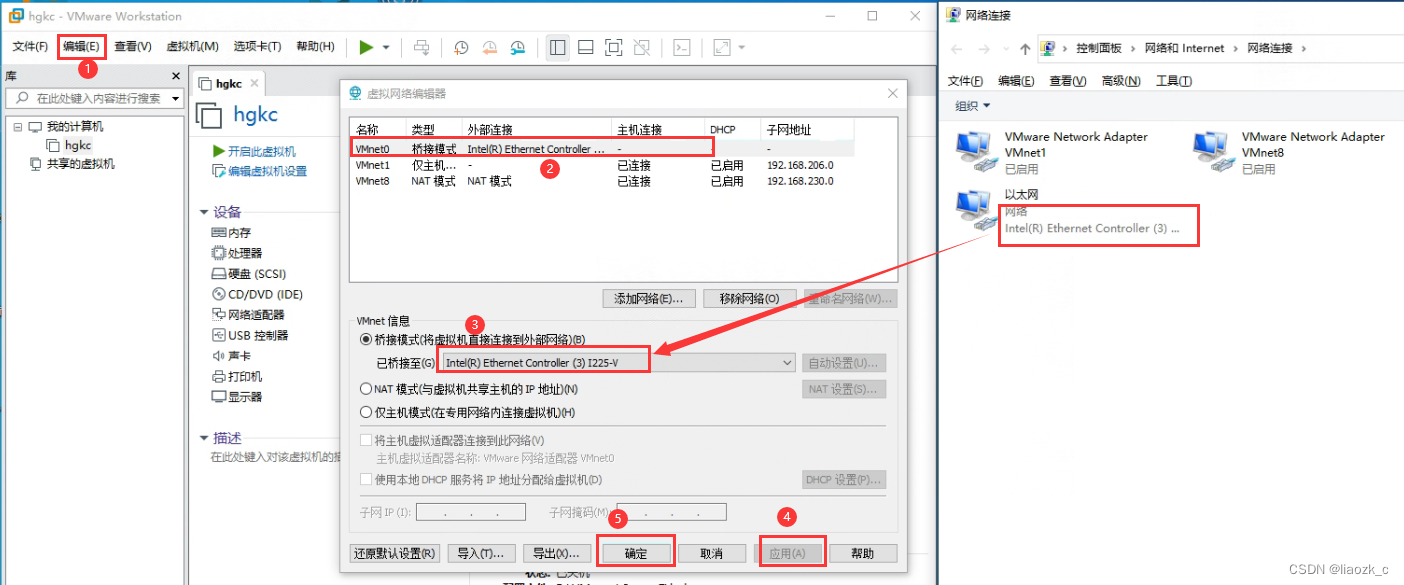Select the NAT 模式 radio button

366,389
